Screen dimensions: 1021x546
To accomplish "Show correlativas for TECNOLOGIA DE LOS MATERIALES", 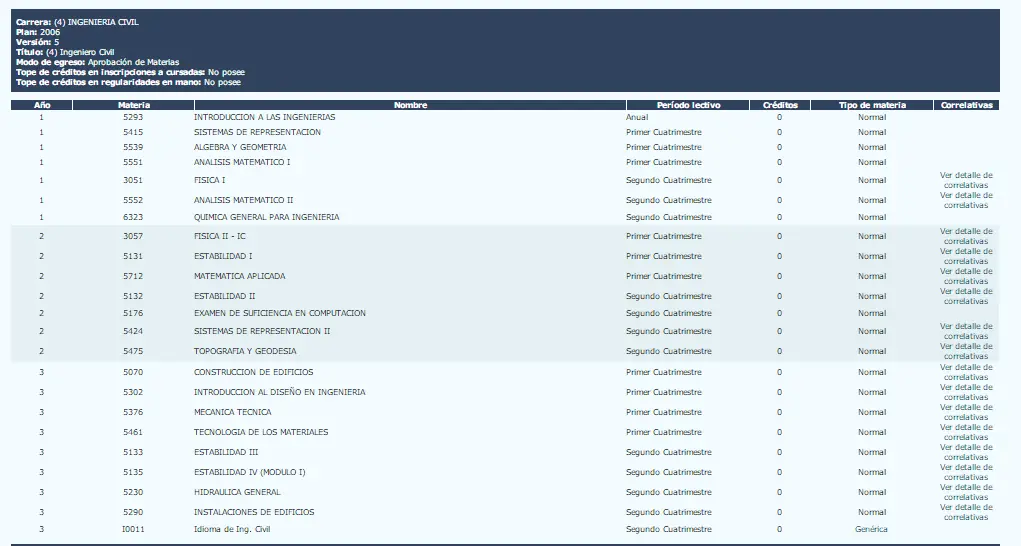I will point(966,432).
